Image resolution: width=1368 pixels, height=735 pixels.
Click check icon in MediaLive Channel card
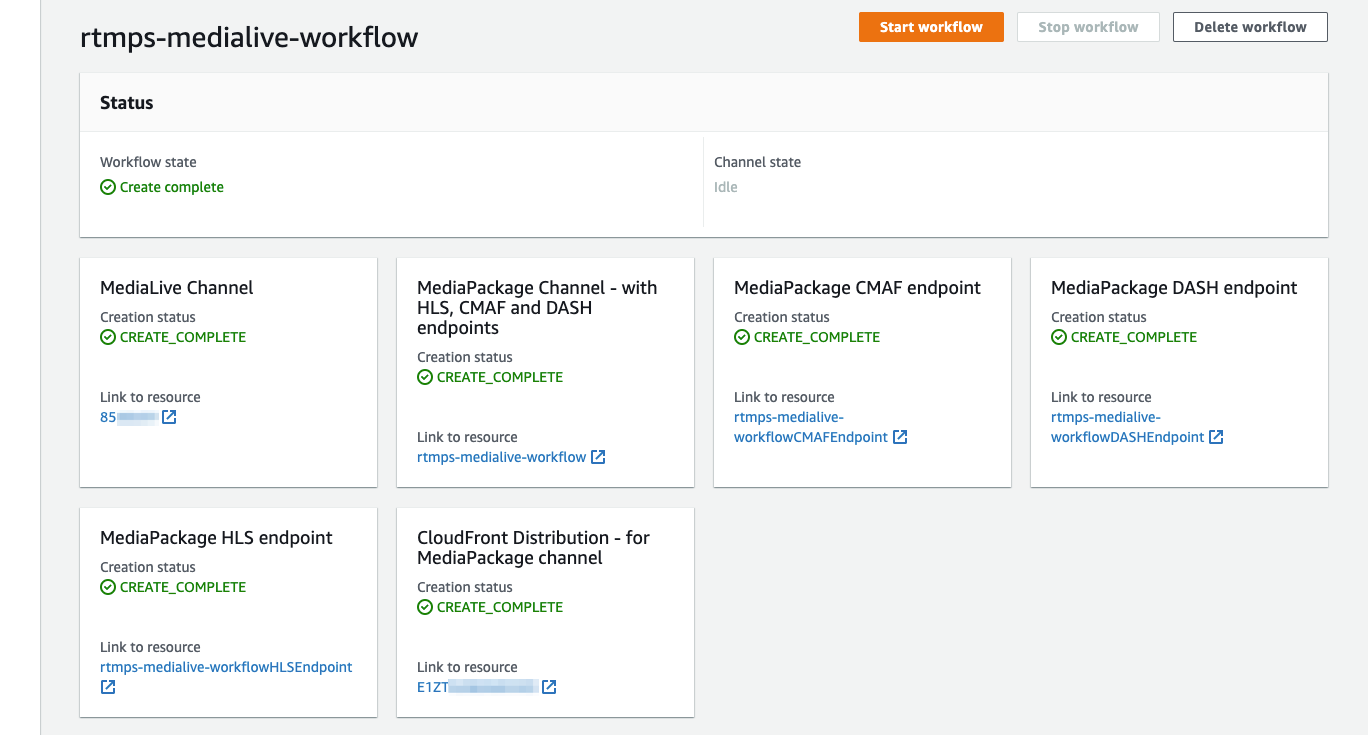[x=108, y=337]
